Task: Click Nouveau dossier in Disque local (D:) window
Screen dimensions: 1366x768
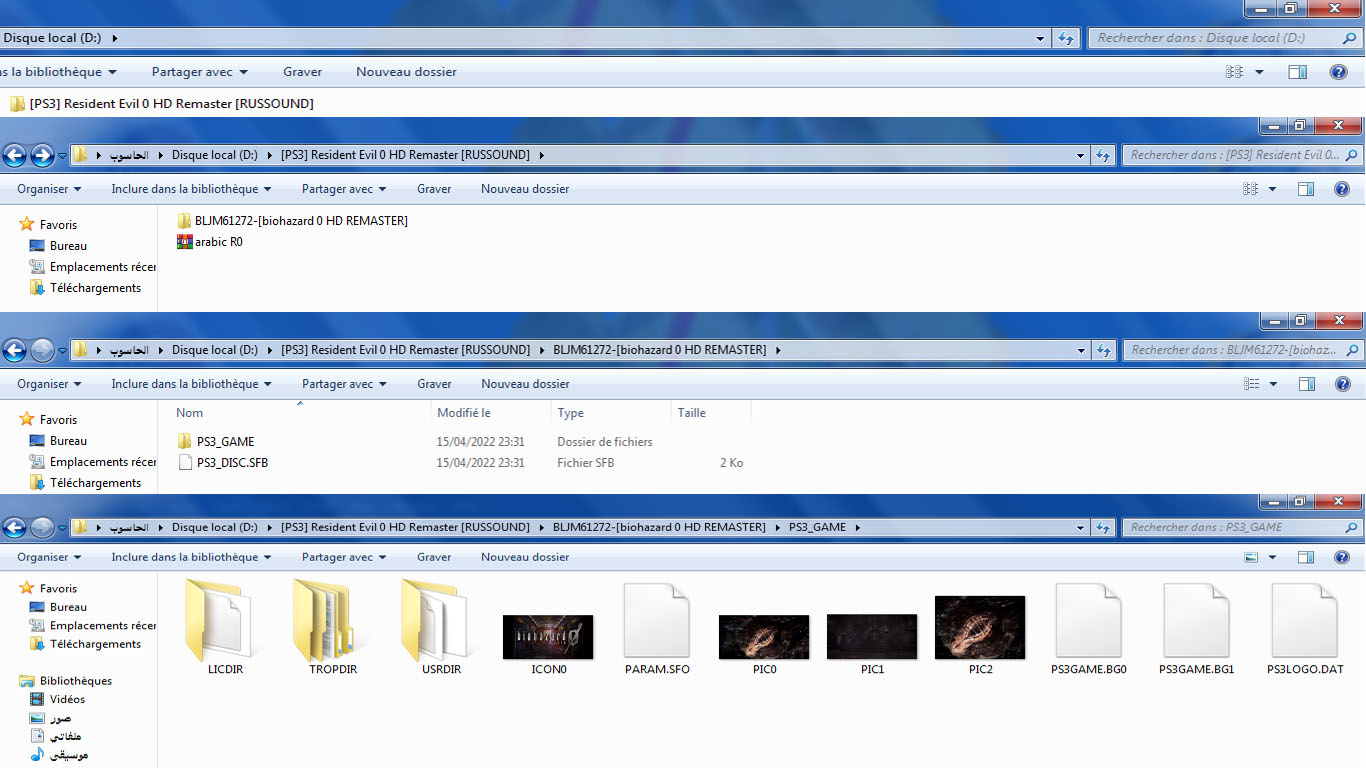Action: point(406,72)
